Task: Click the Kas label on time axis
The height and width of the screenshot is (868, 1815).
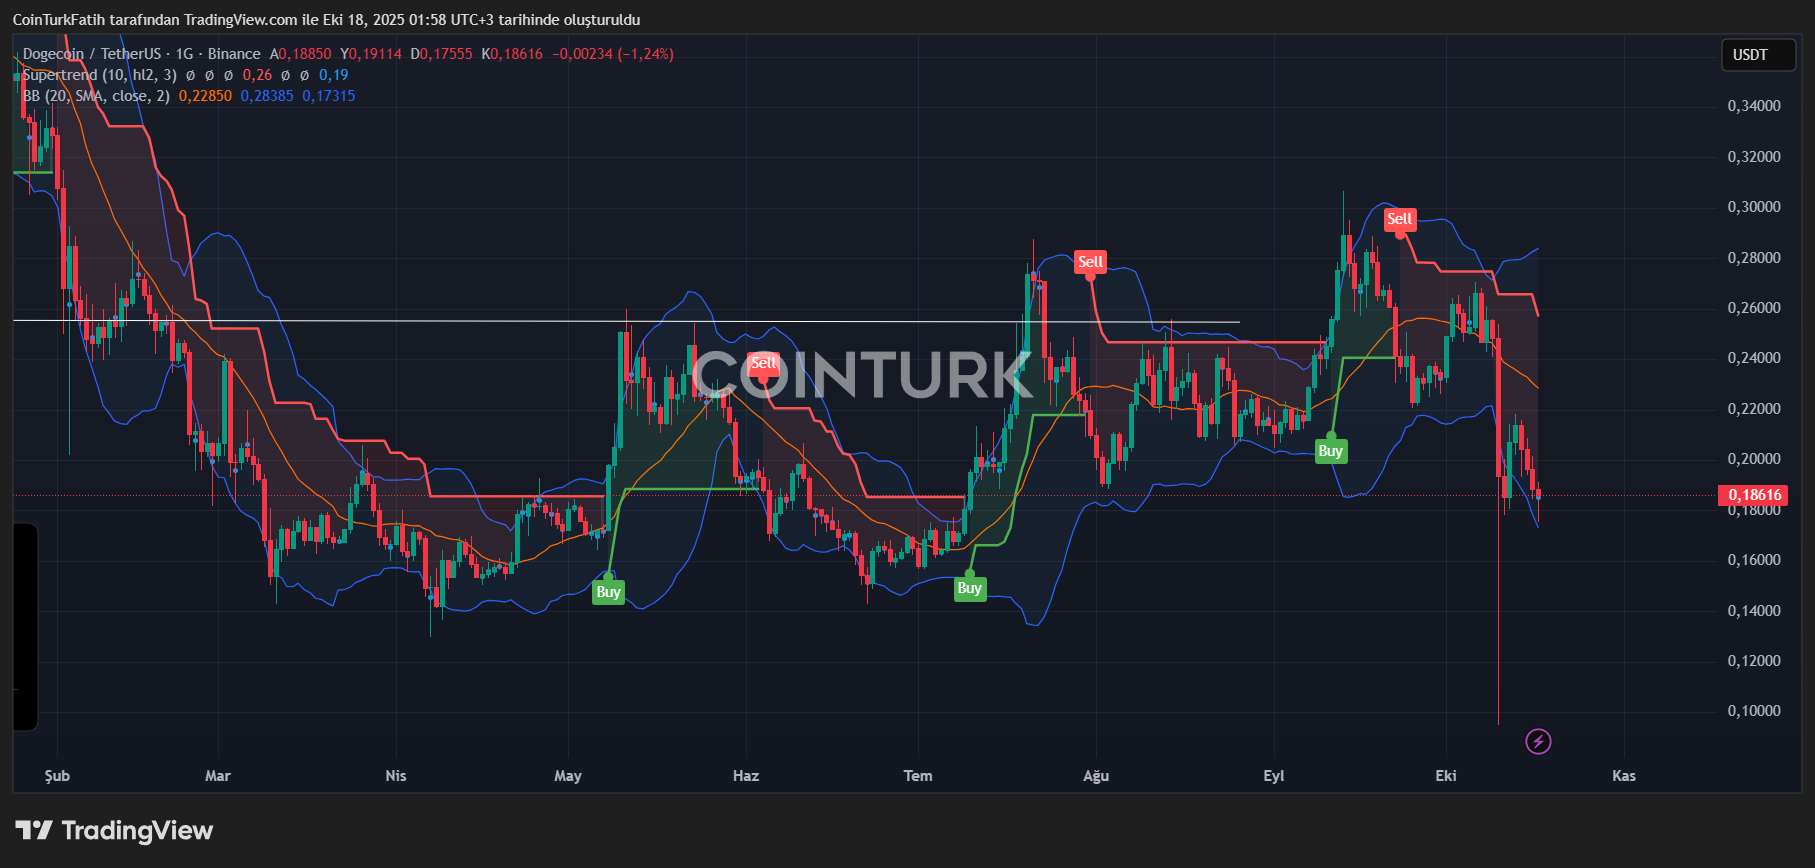Action: point(1624,776)
